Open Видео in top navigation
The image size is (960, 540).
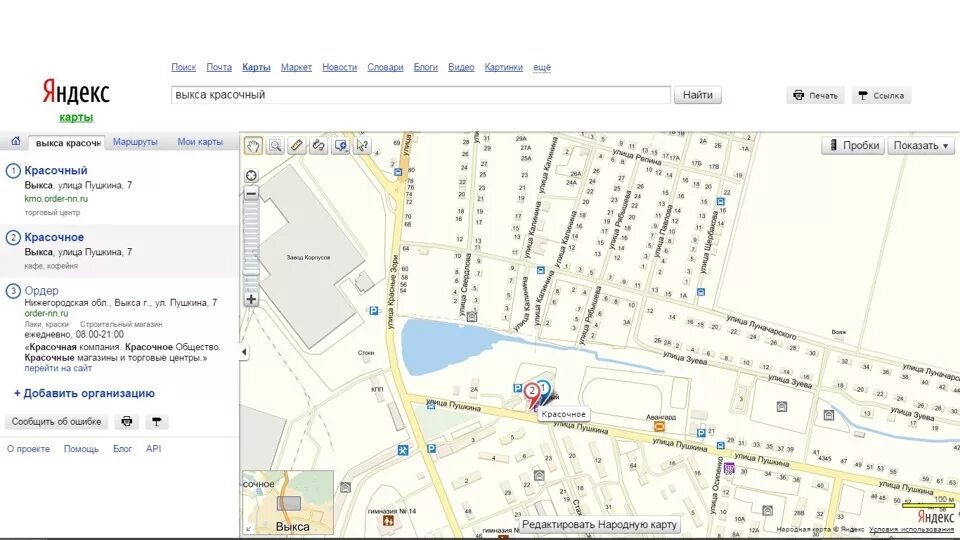(x=461, y=67)
